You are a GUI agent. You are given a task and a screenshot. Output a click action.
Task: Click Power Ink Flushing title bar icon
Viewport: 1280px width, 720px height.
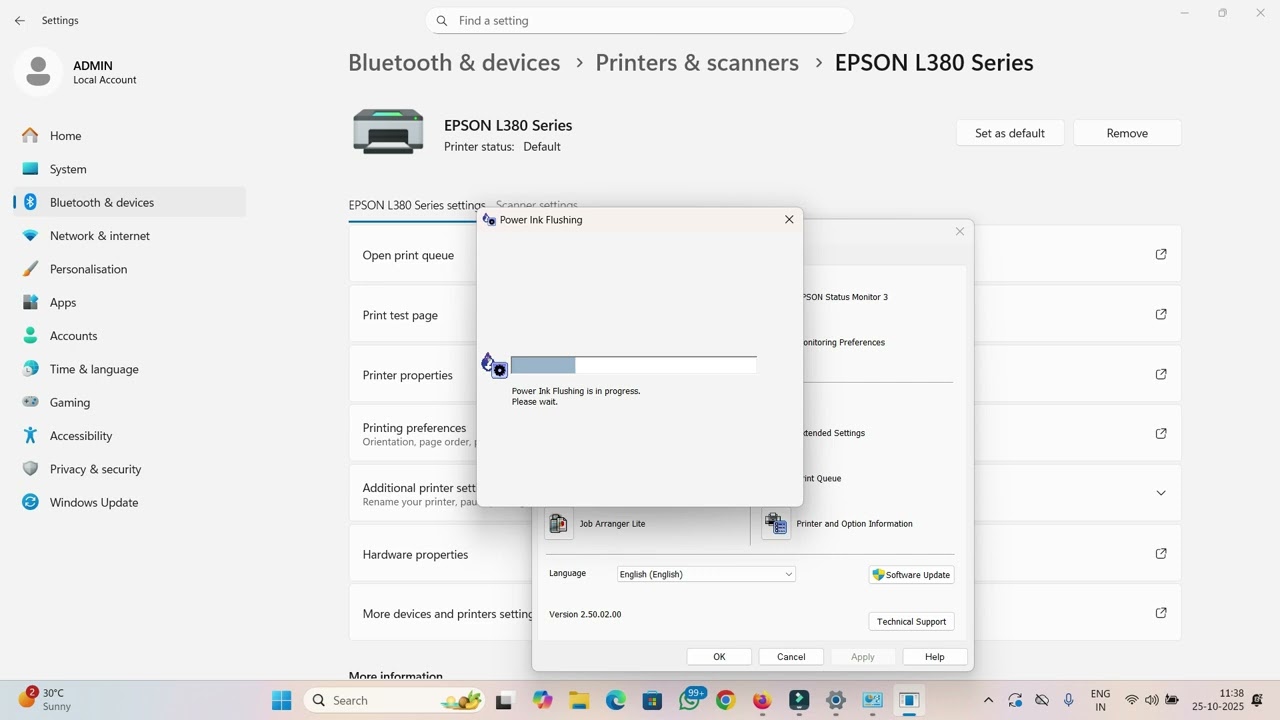click(x=488, y=219)
